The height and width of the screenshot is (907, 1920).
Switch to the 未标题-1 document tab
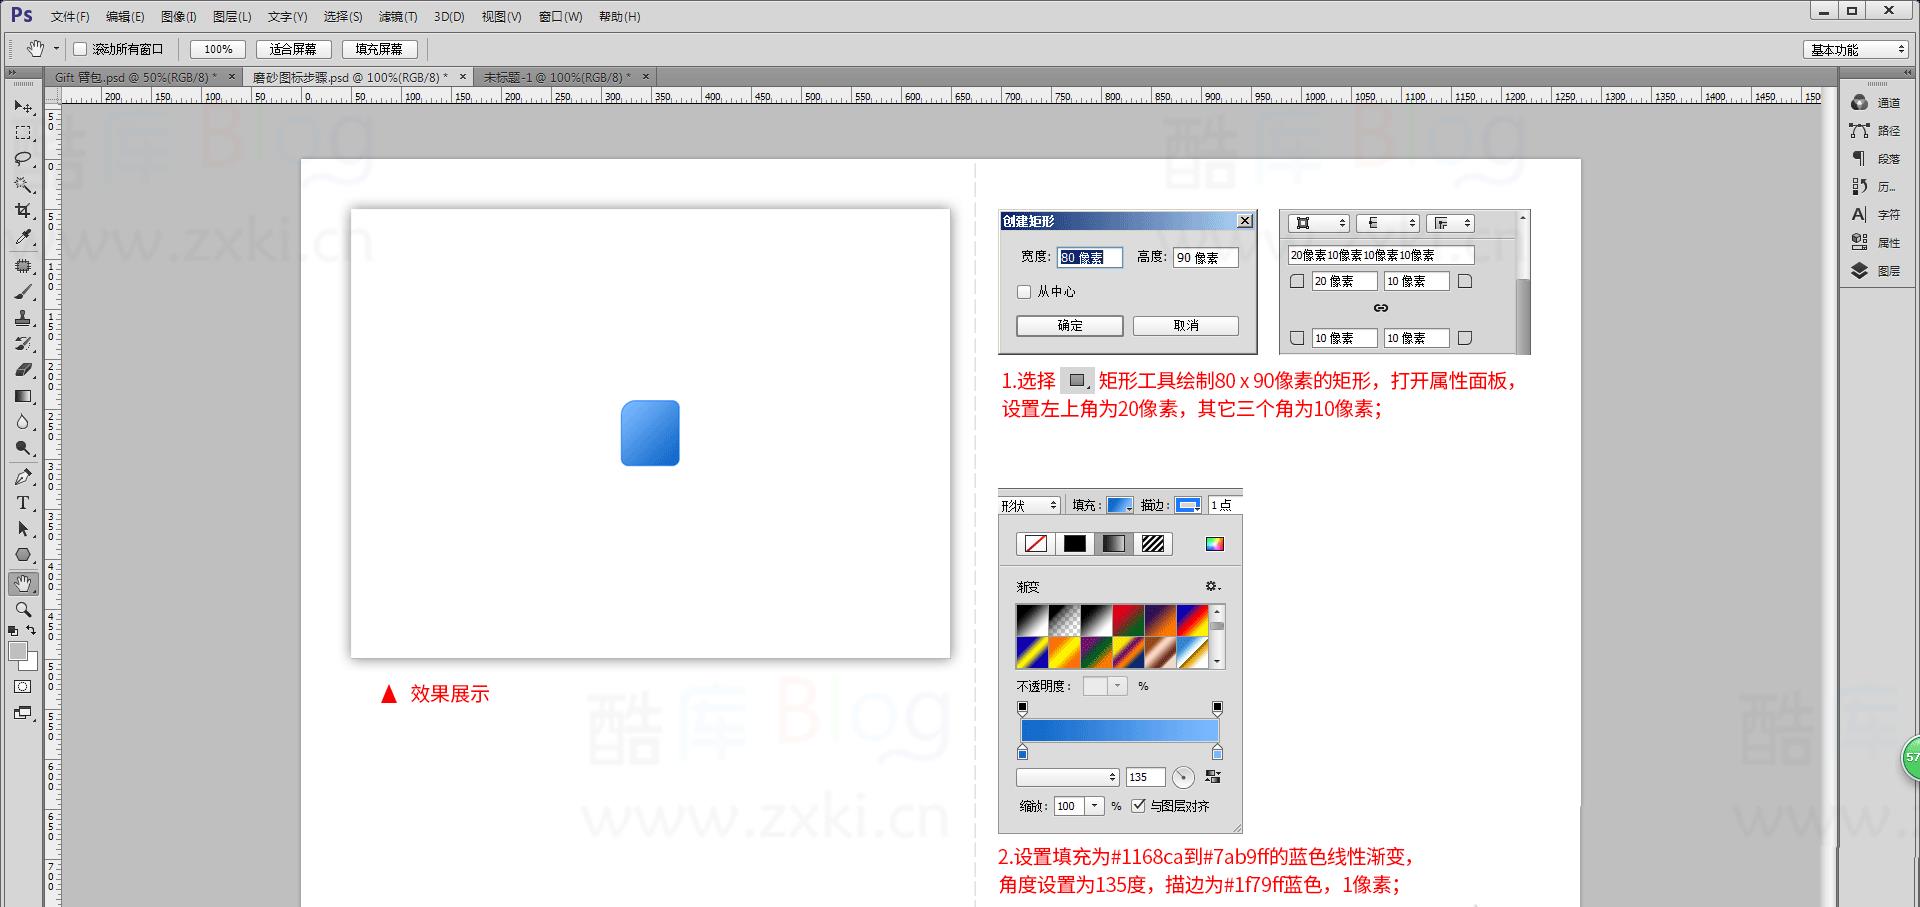pyautogui.click(x=555, y=76)
